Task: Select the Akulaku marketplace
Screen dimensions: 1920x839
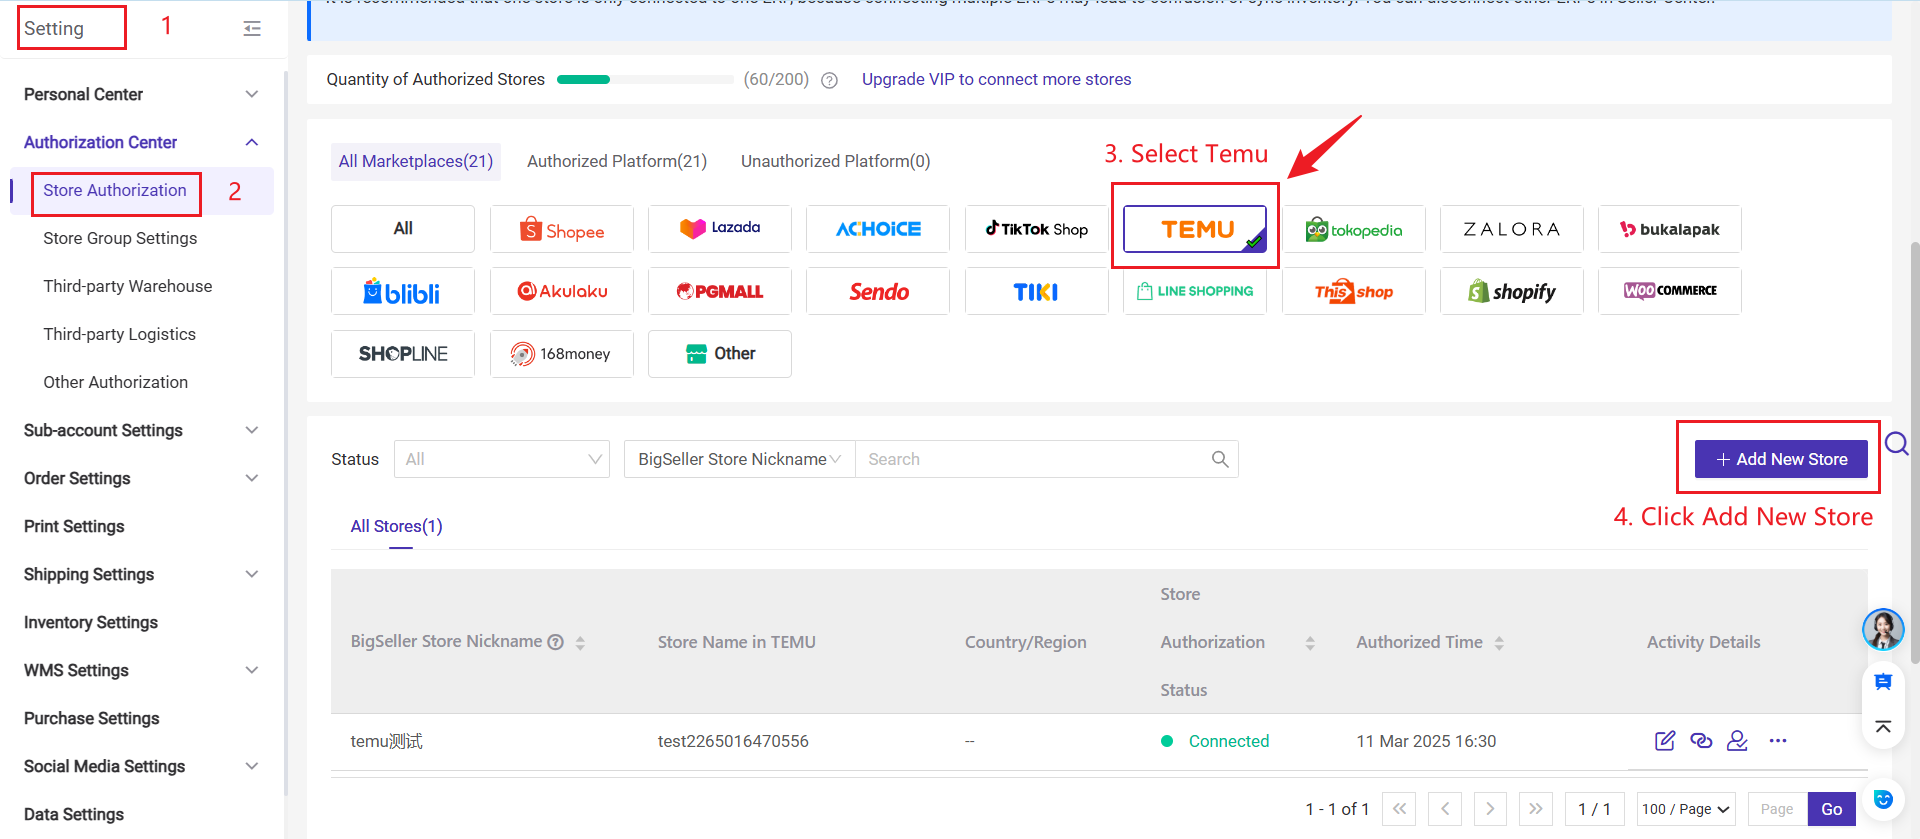Action: (562, 291)
